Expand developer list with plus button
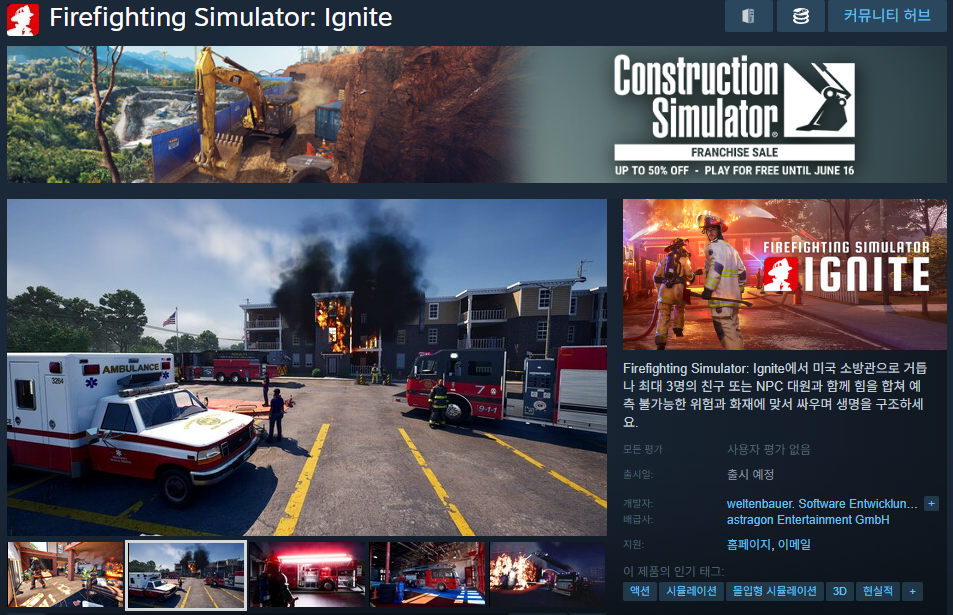The height and width of the screenshot is (615, 953). pyautogui.click(x=931, y=504)
